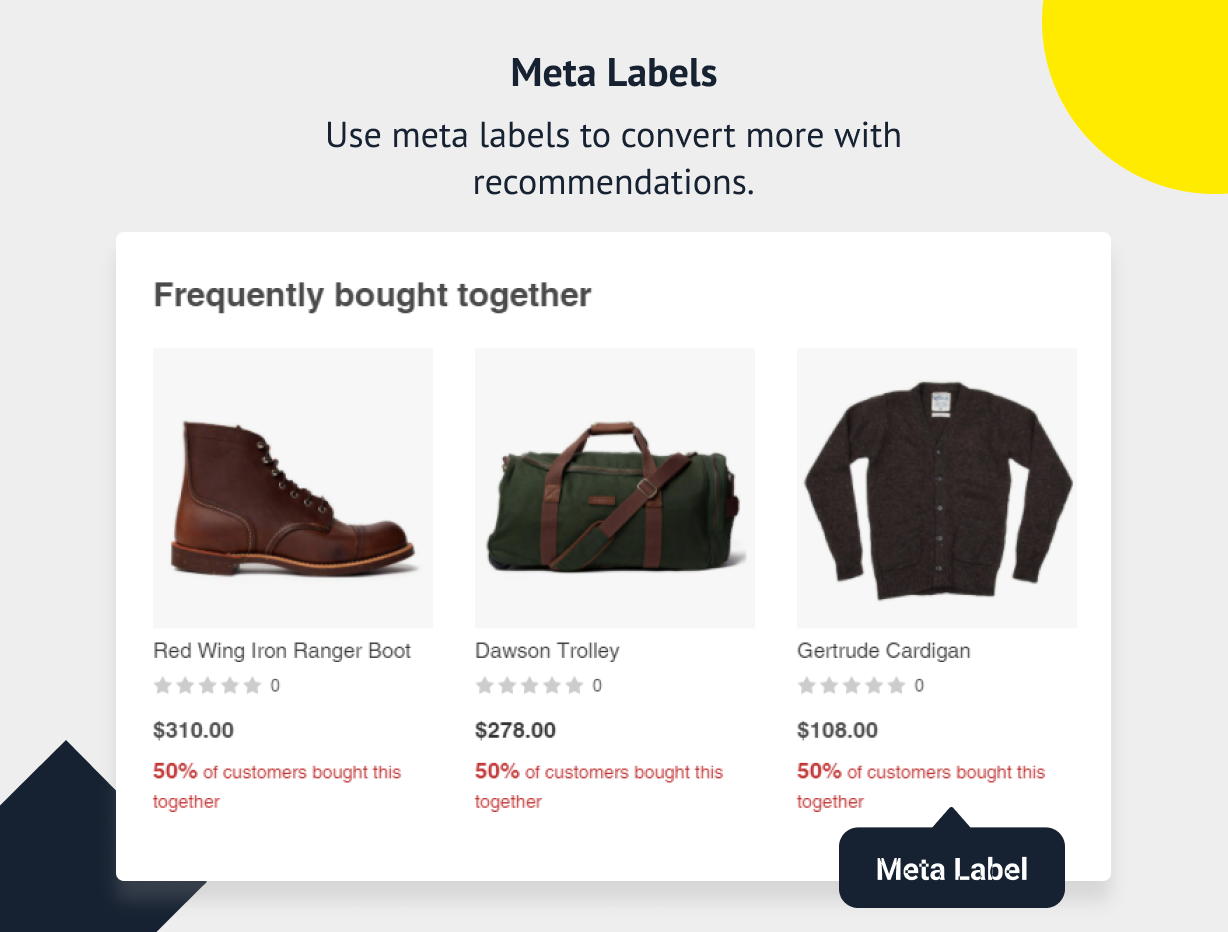Open the Gertrude Cardigan product image

pyautogui.click(x=937, y=488)
